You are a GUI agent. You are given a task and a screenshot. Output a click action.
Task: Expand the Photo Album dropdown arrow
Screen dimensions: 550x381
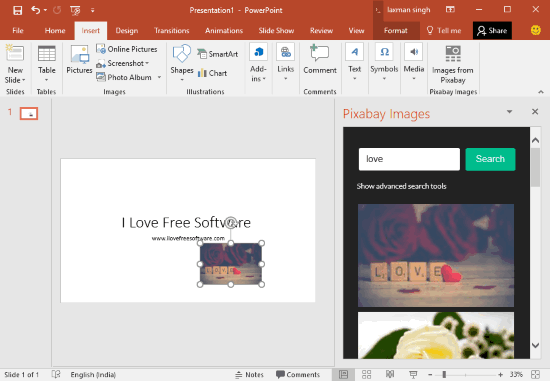159,77
